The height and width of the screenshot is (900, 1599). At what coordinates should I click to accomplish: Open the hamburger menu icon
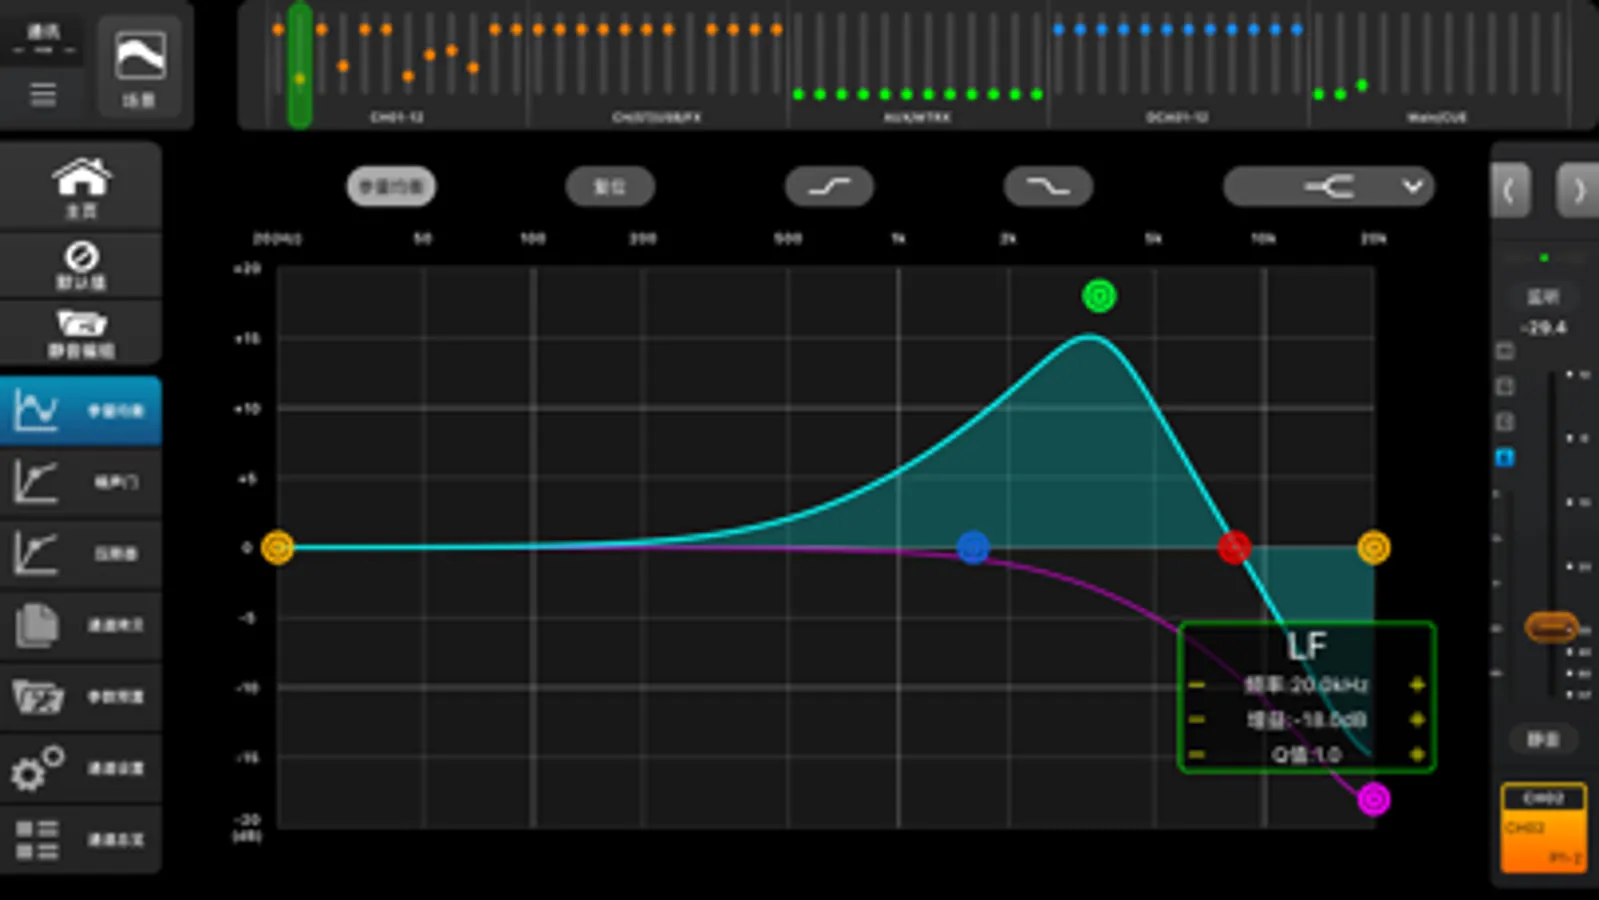click(43, 95)
